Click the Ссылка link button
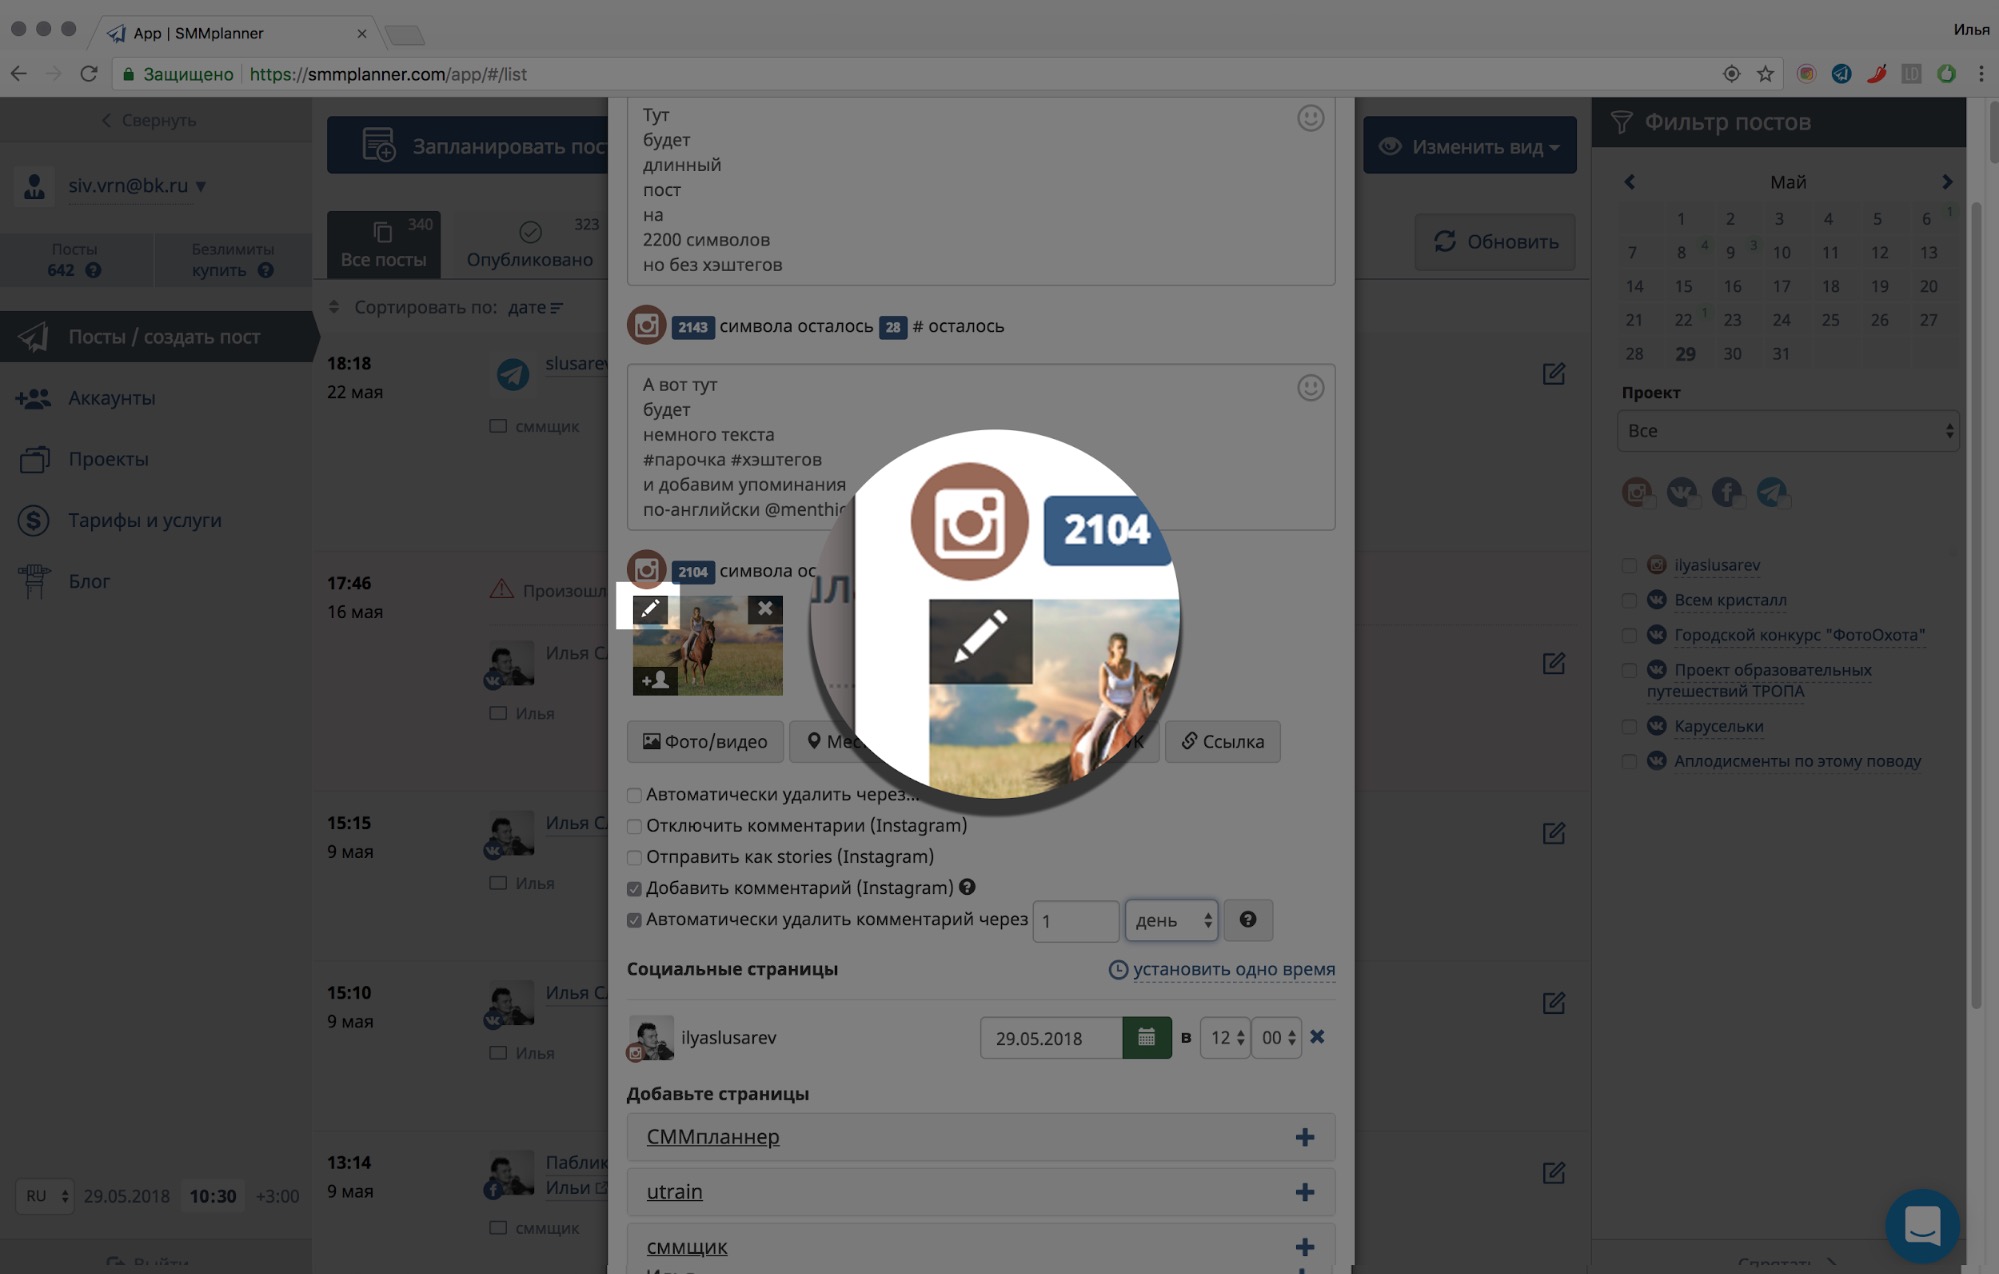 tap(1222, 741)
